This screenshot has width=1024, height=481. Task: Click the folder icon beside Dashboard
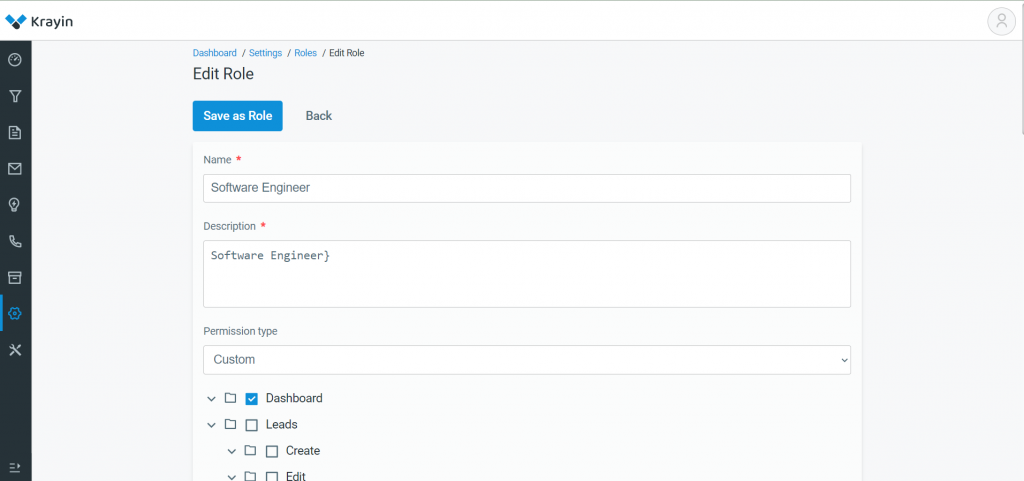(231, 397)
